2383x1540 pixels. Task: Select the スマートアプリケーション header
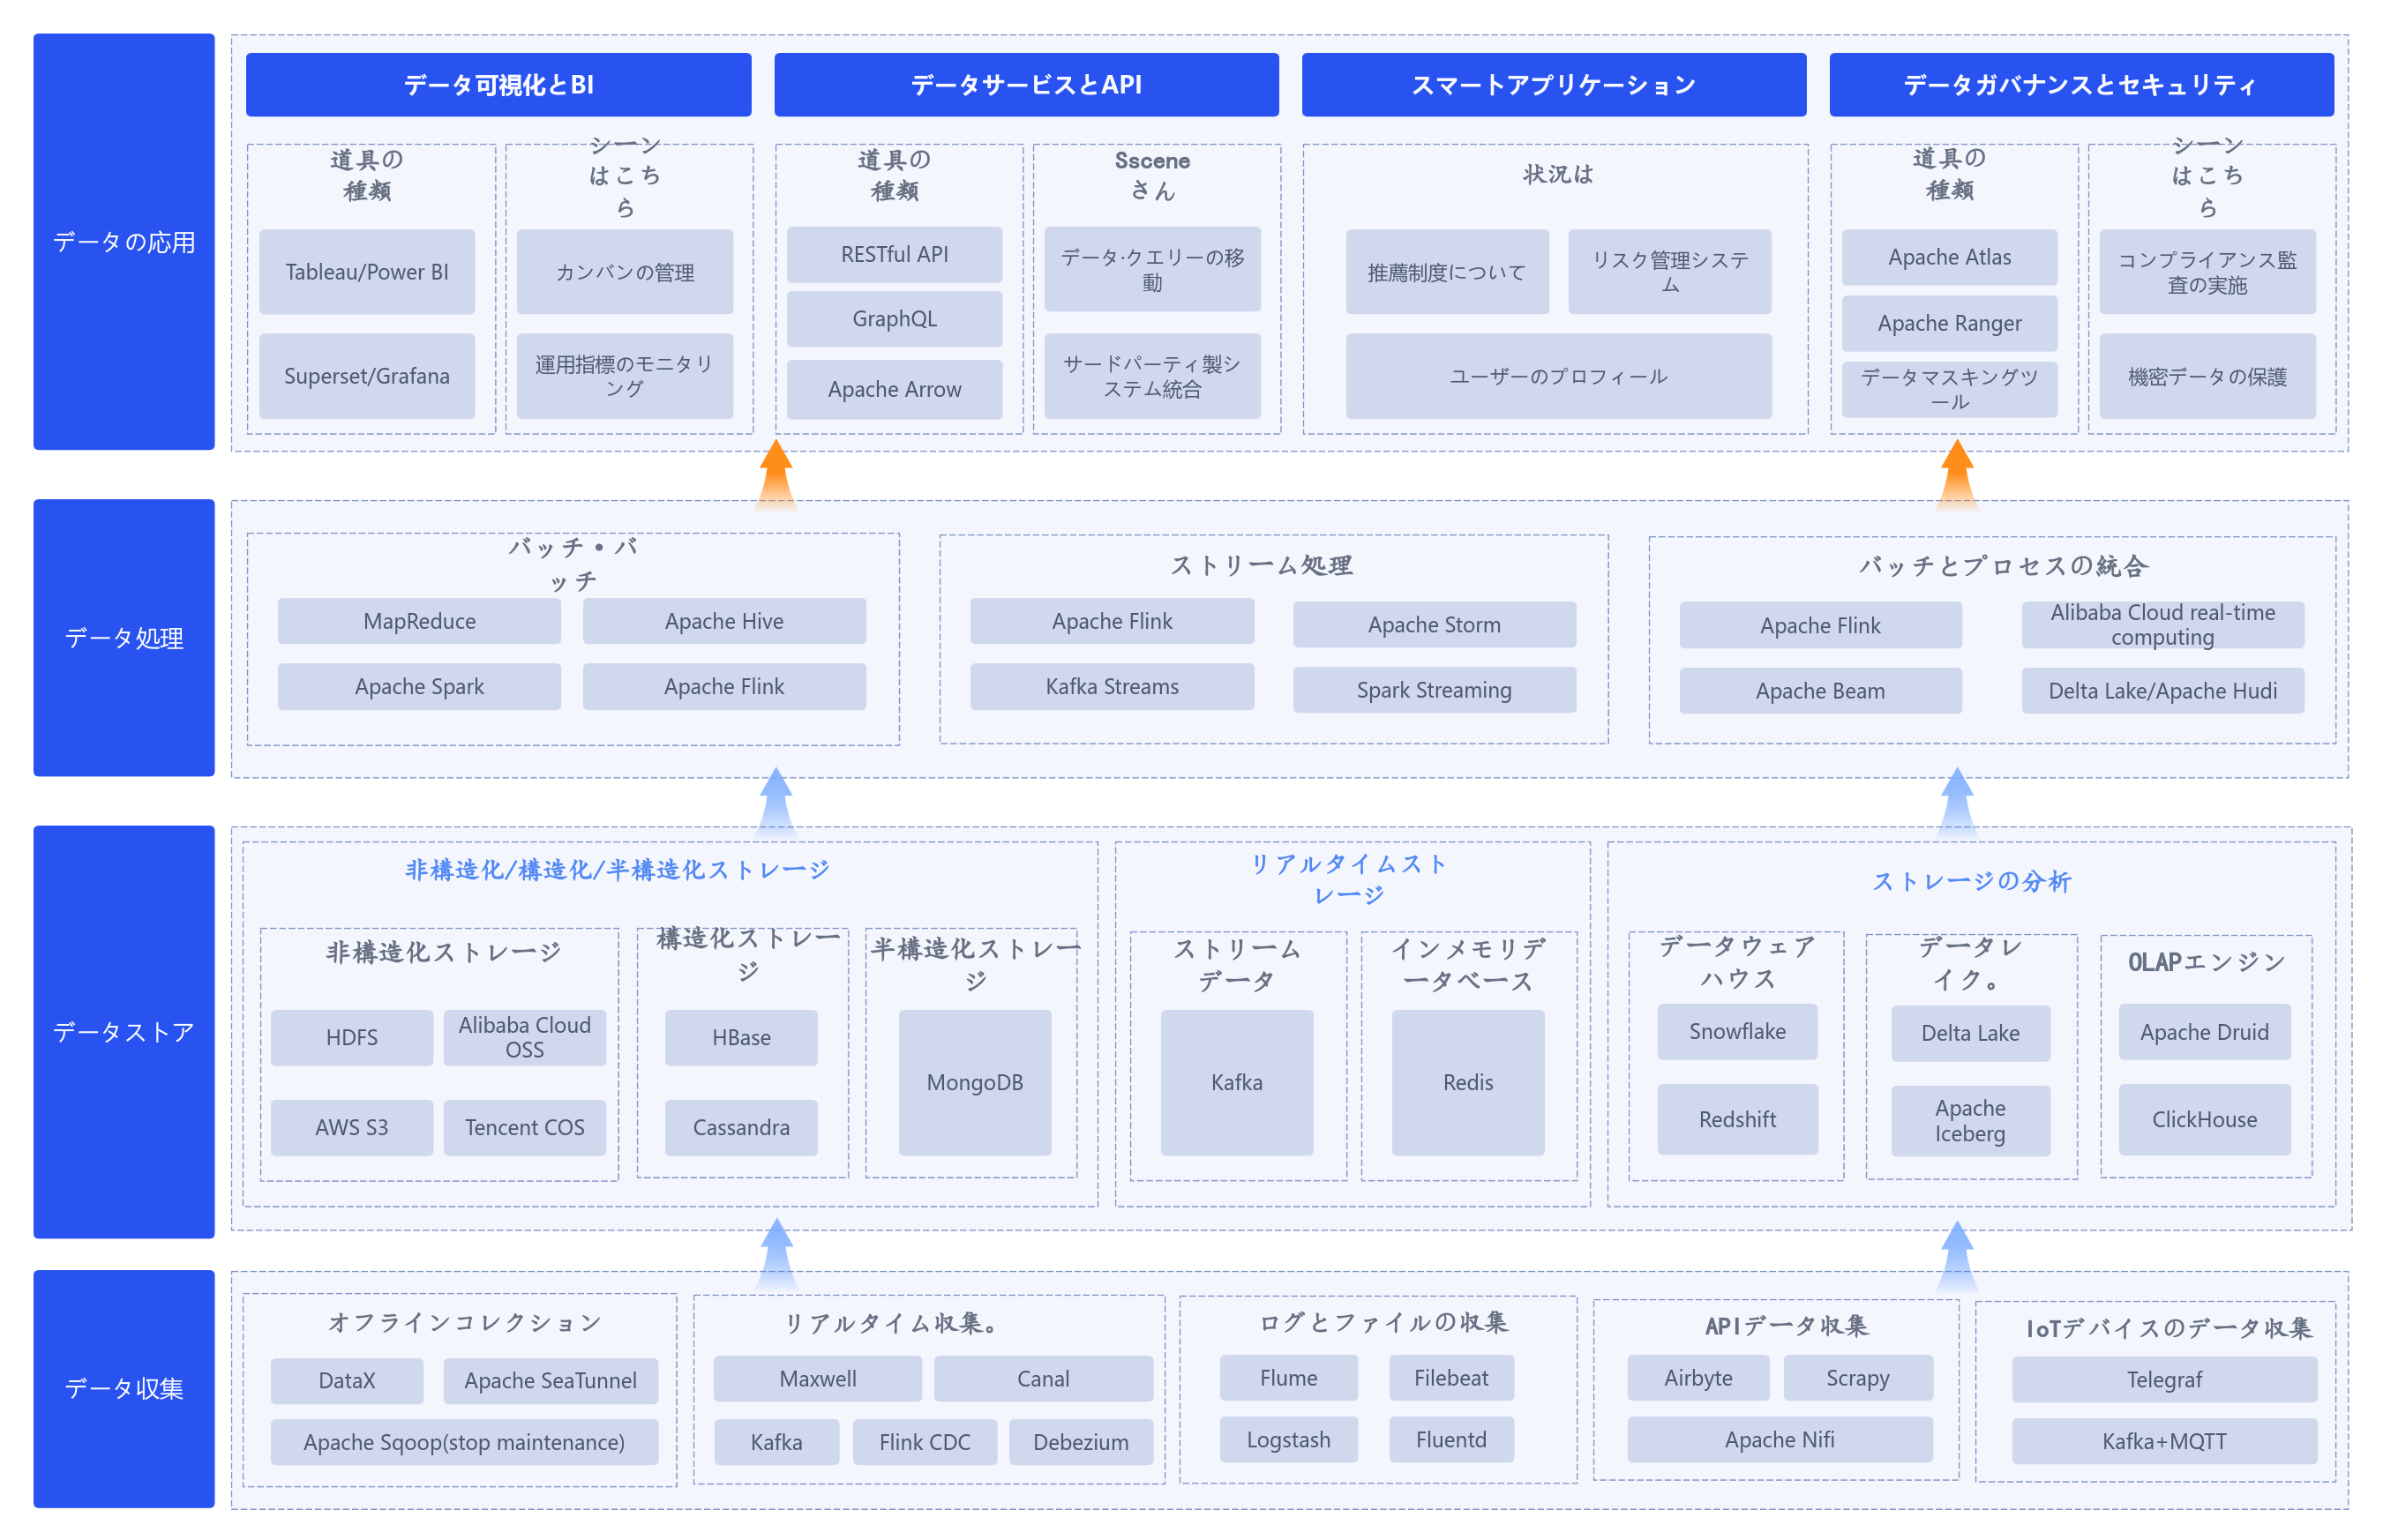(1553, 85)
